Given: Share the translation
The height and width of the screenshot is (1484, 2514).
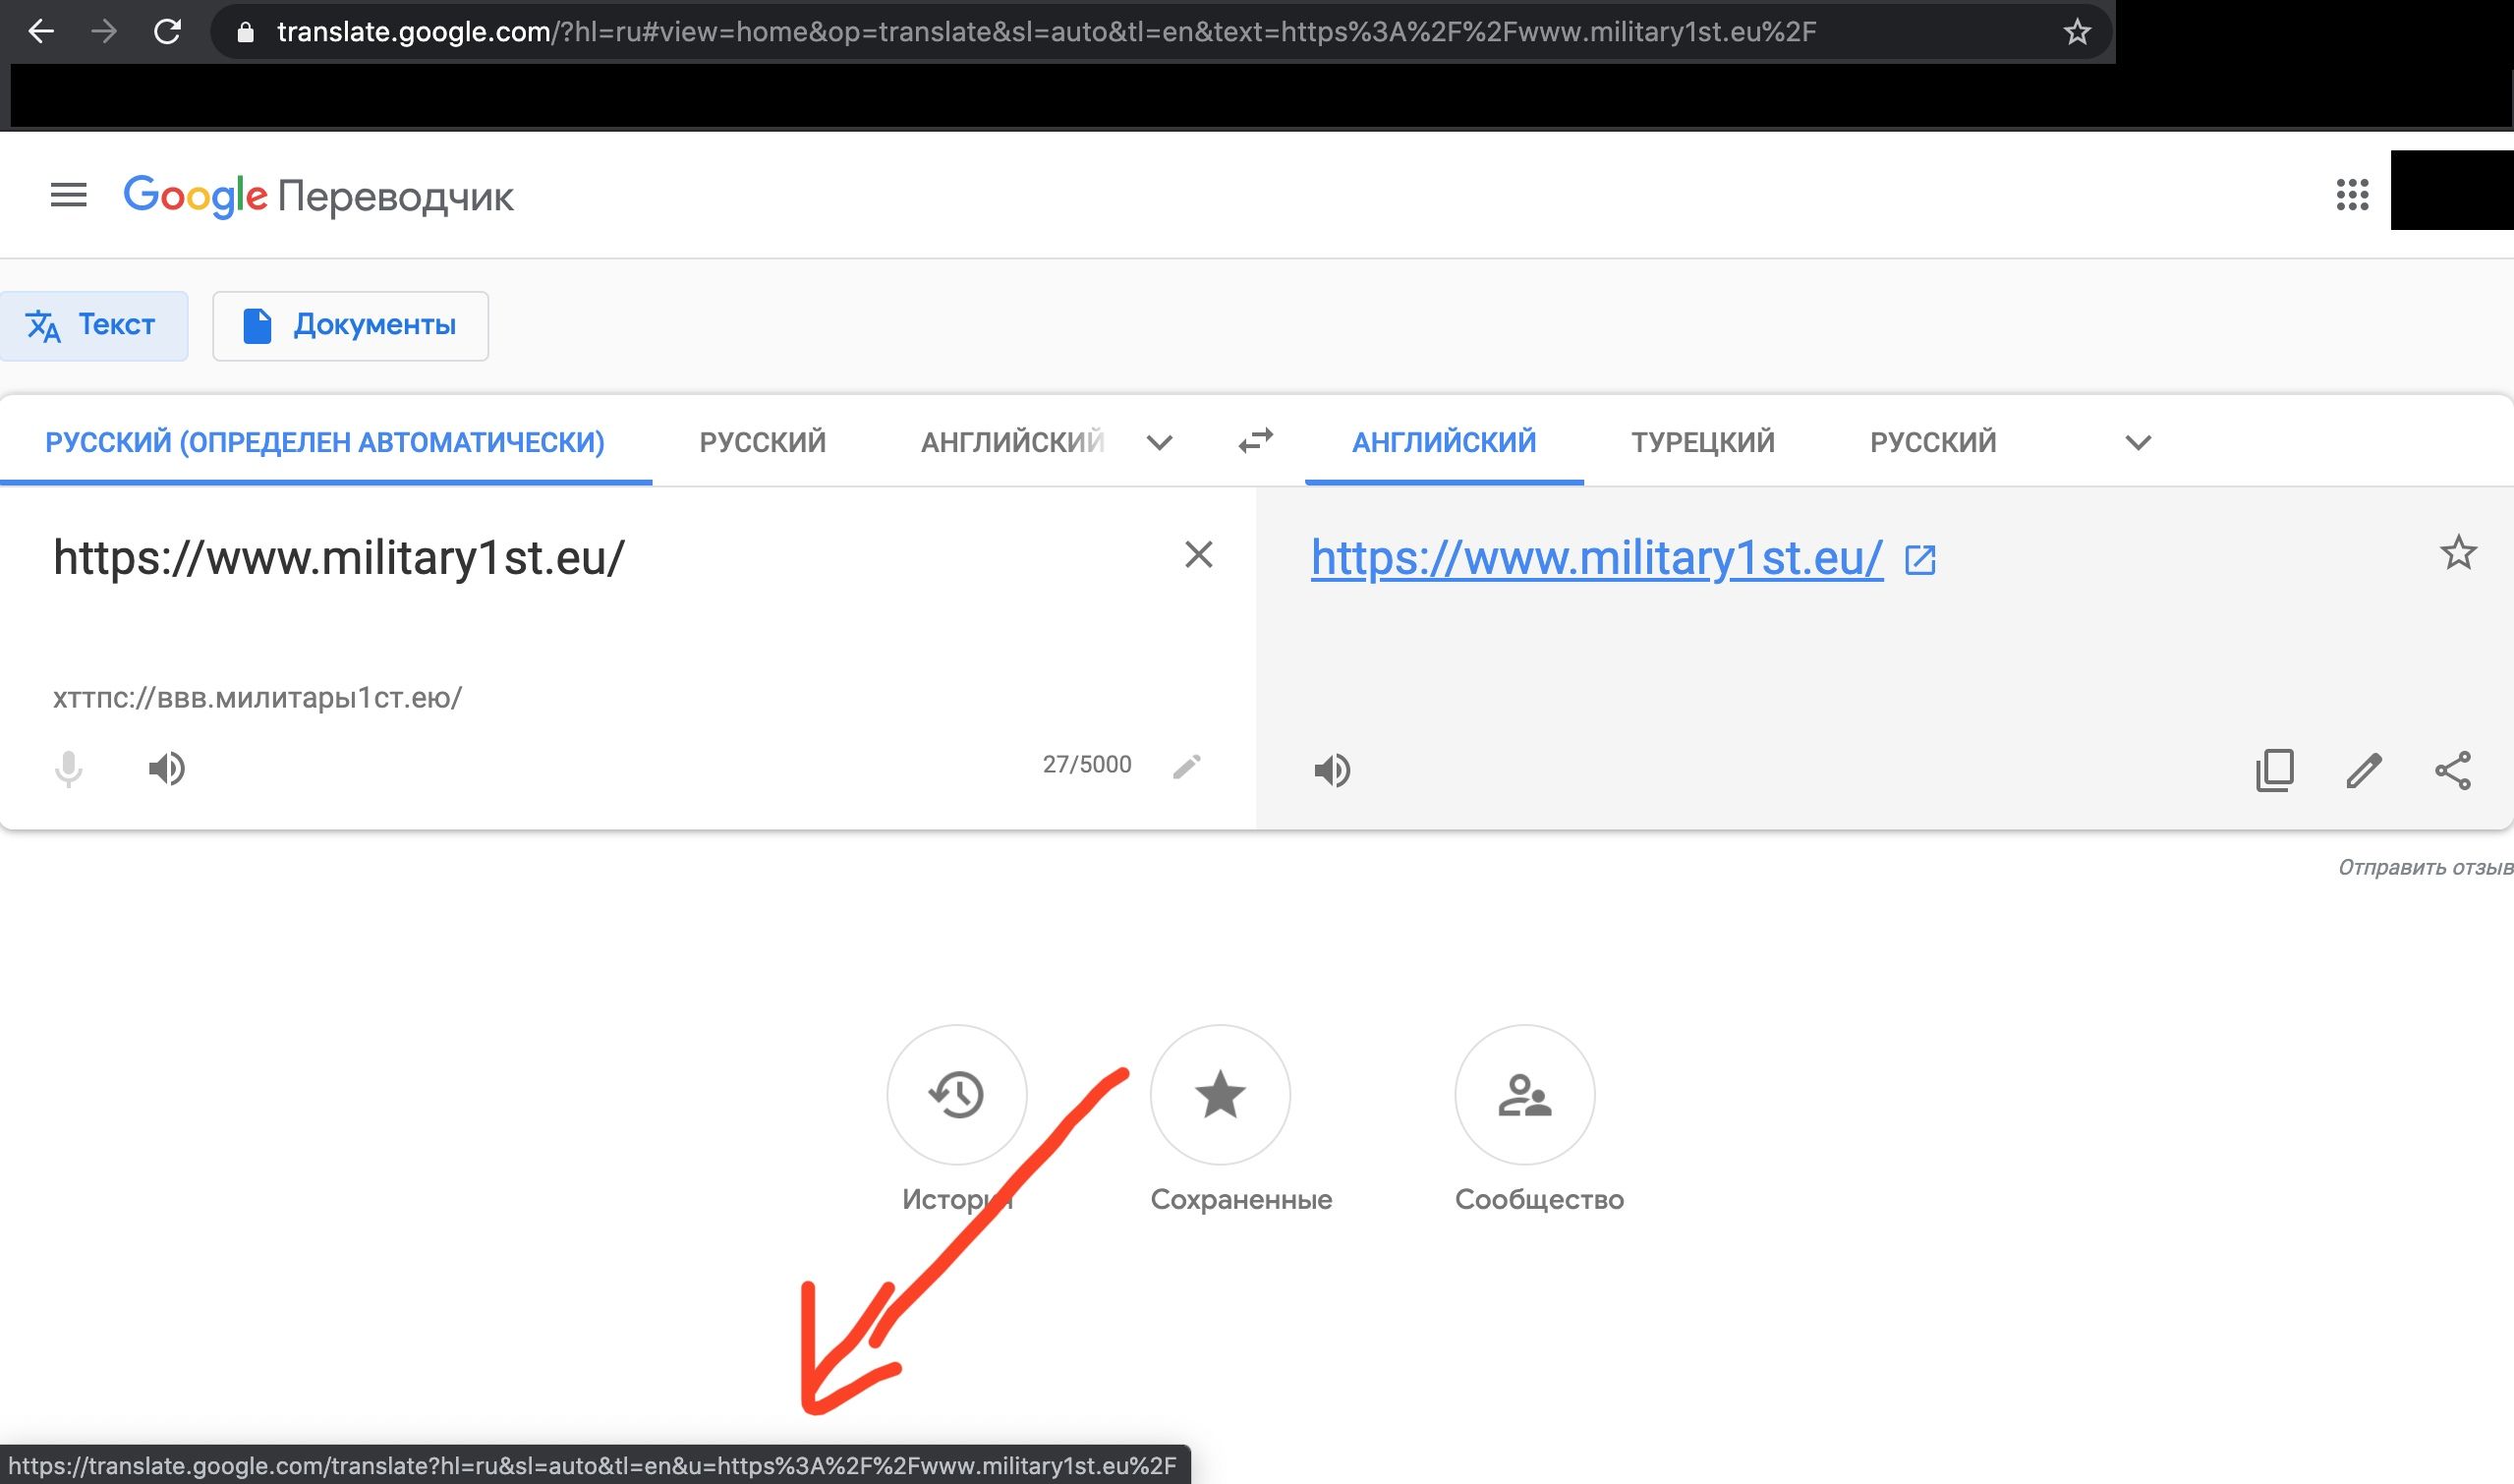Looking at the screenshot, I should (2453, 770).
